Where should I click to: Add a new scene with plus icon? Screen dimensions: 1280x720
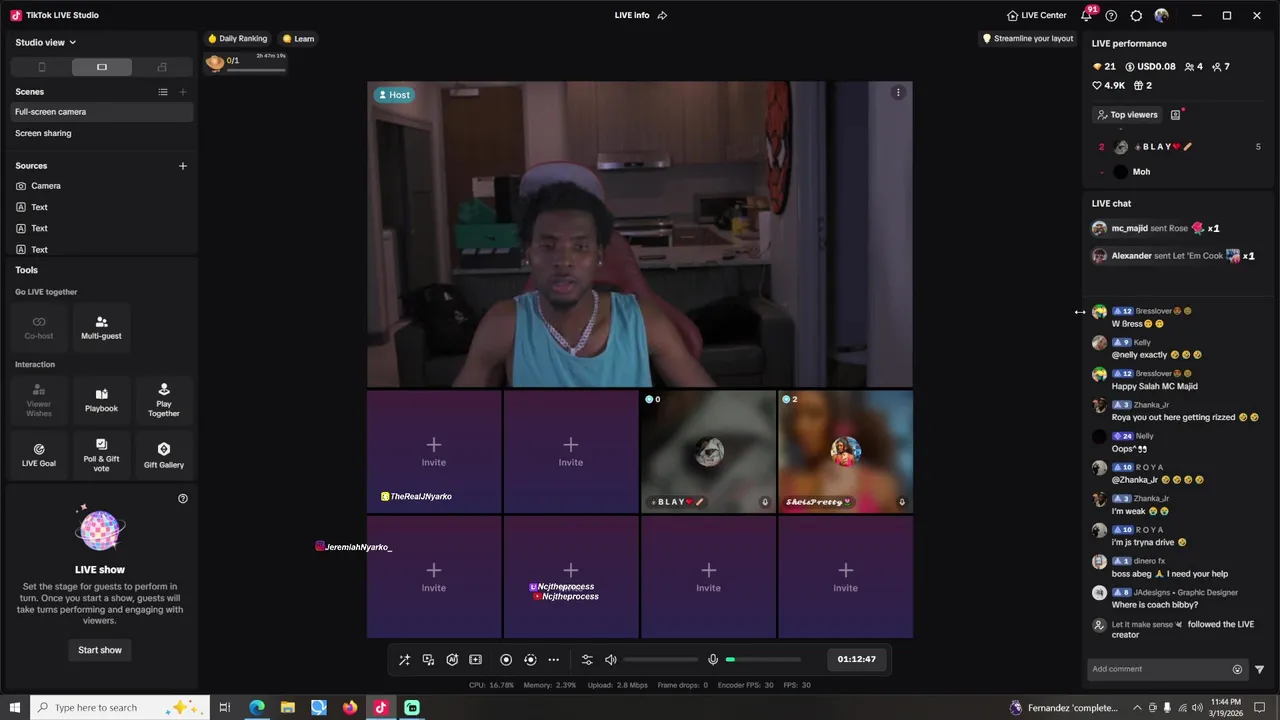[x=182, y=92]
